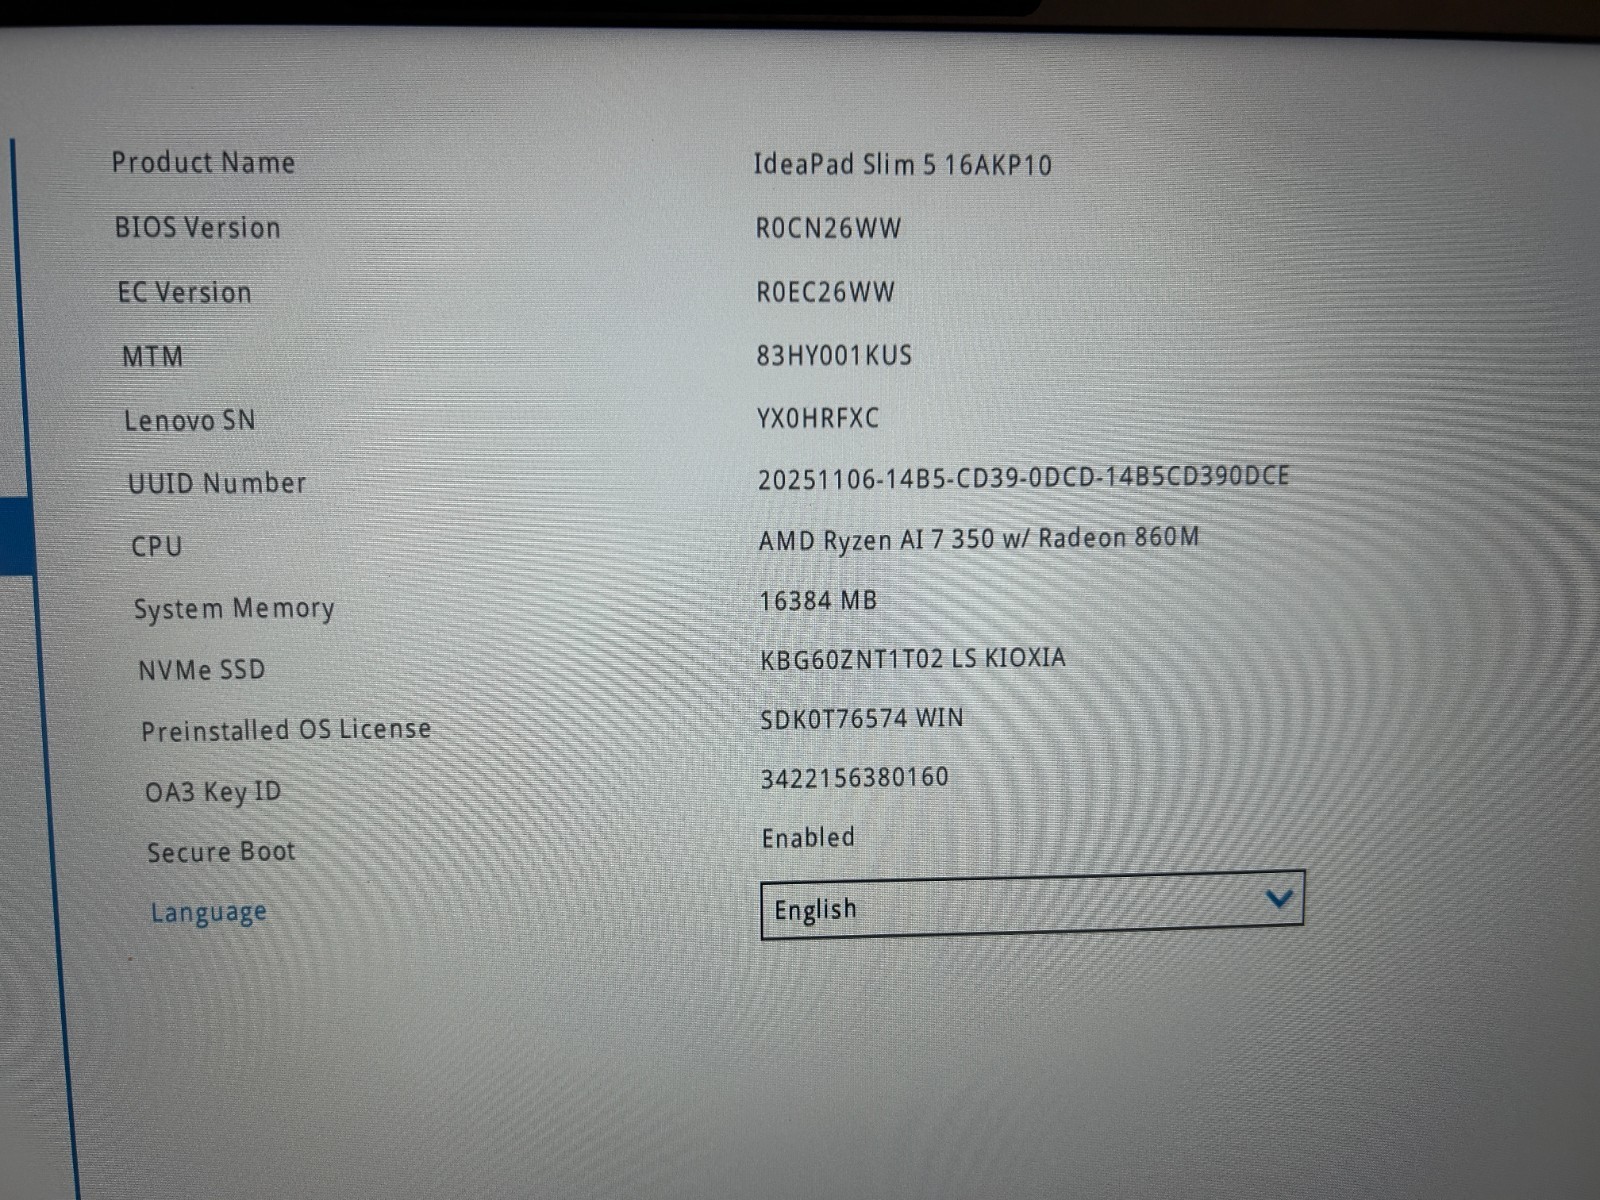
Task: Click the value IdeaPad Slim 5 16AKP10
Action: pos(902,164)
